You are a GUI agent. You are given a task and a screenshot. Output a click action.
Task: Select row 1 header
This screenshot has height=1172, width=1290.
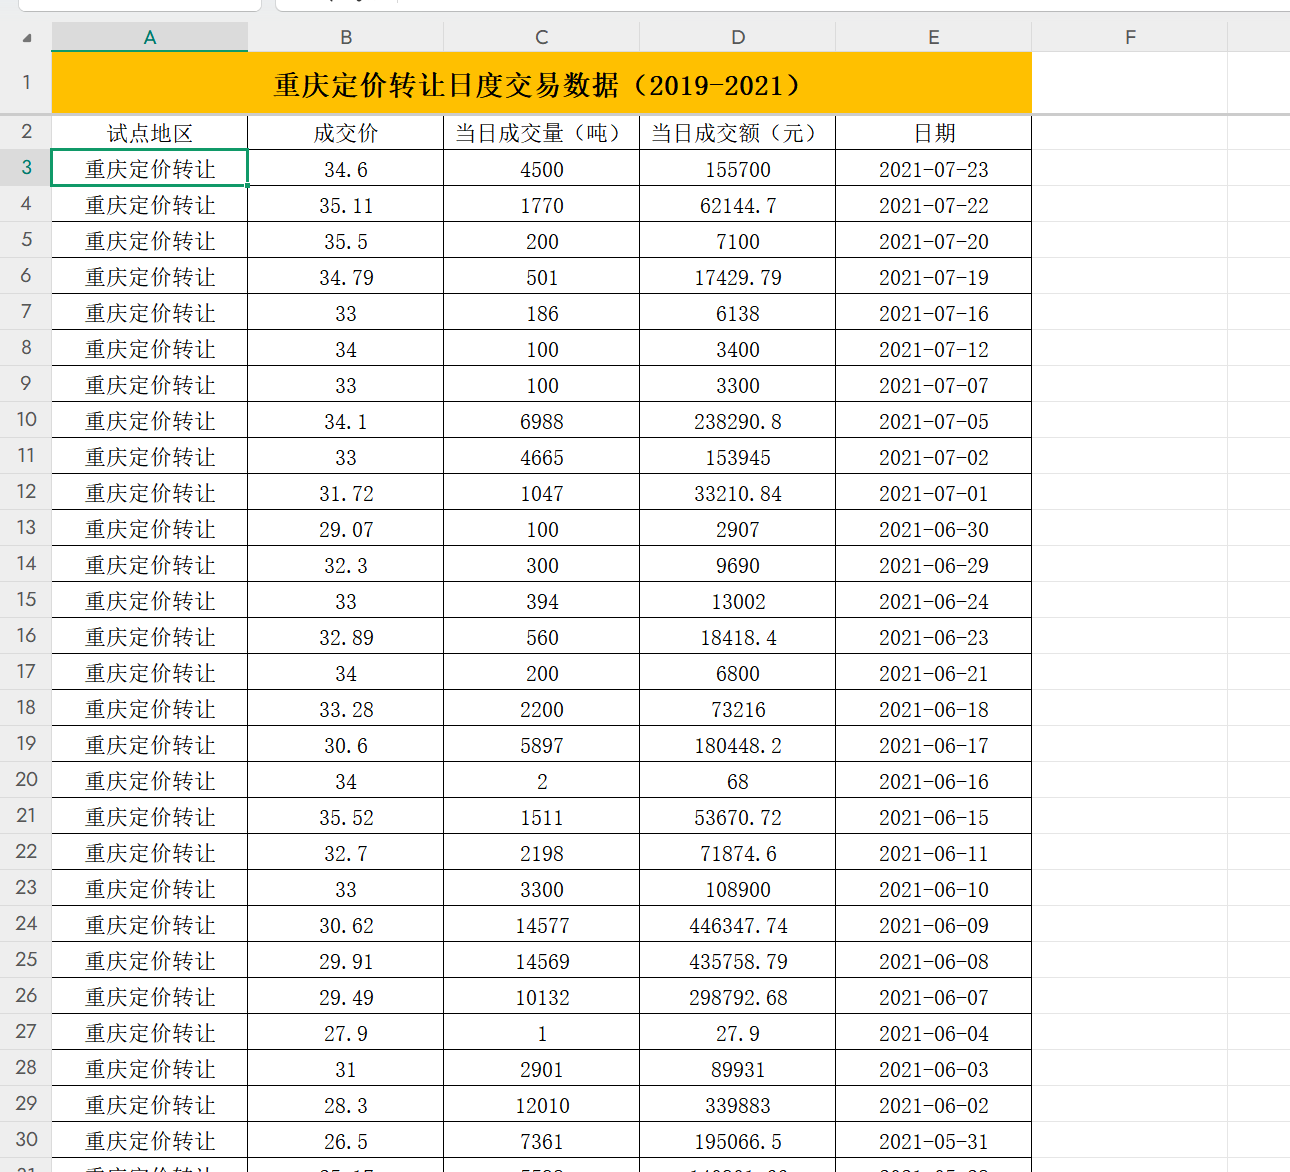(26, 83)
